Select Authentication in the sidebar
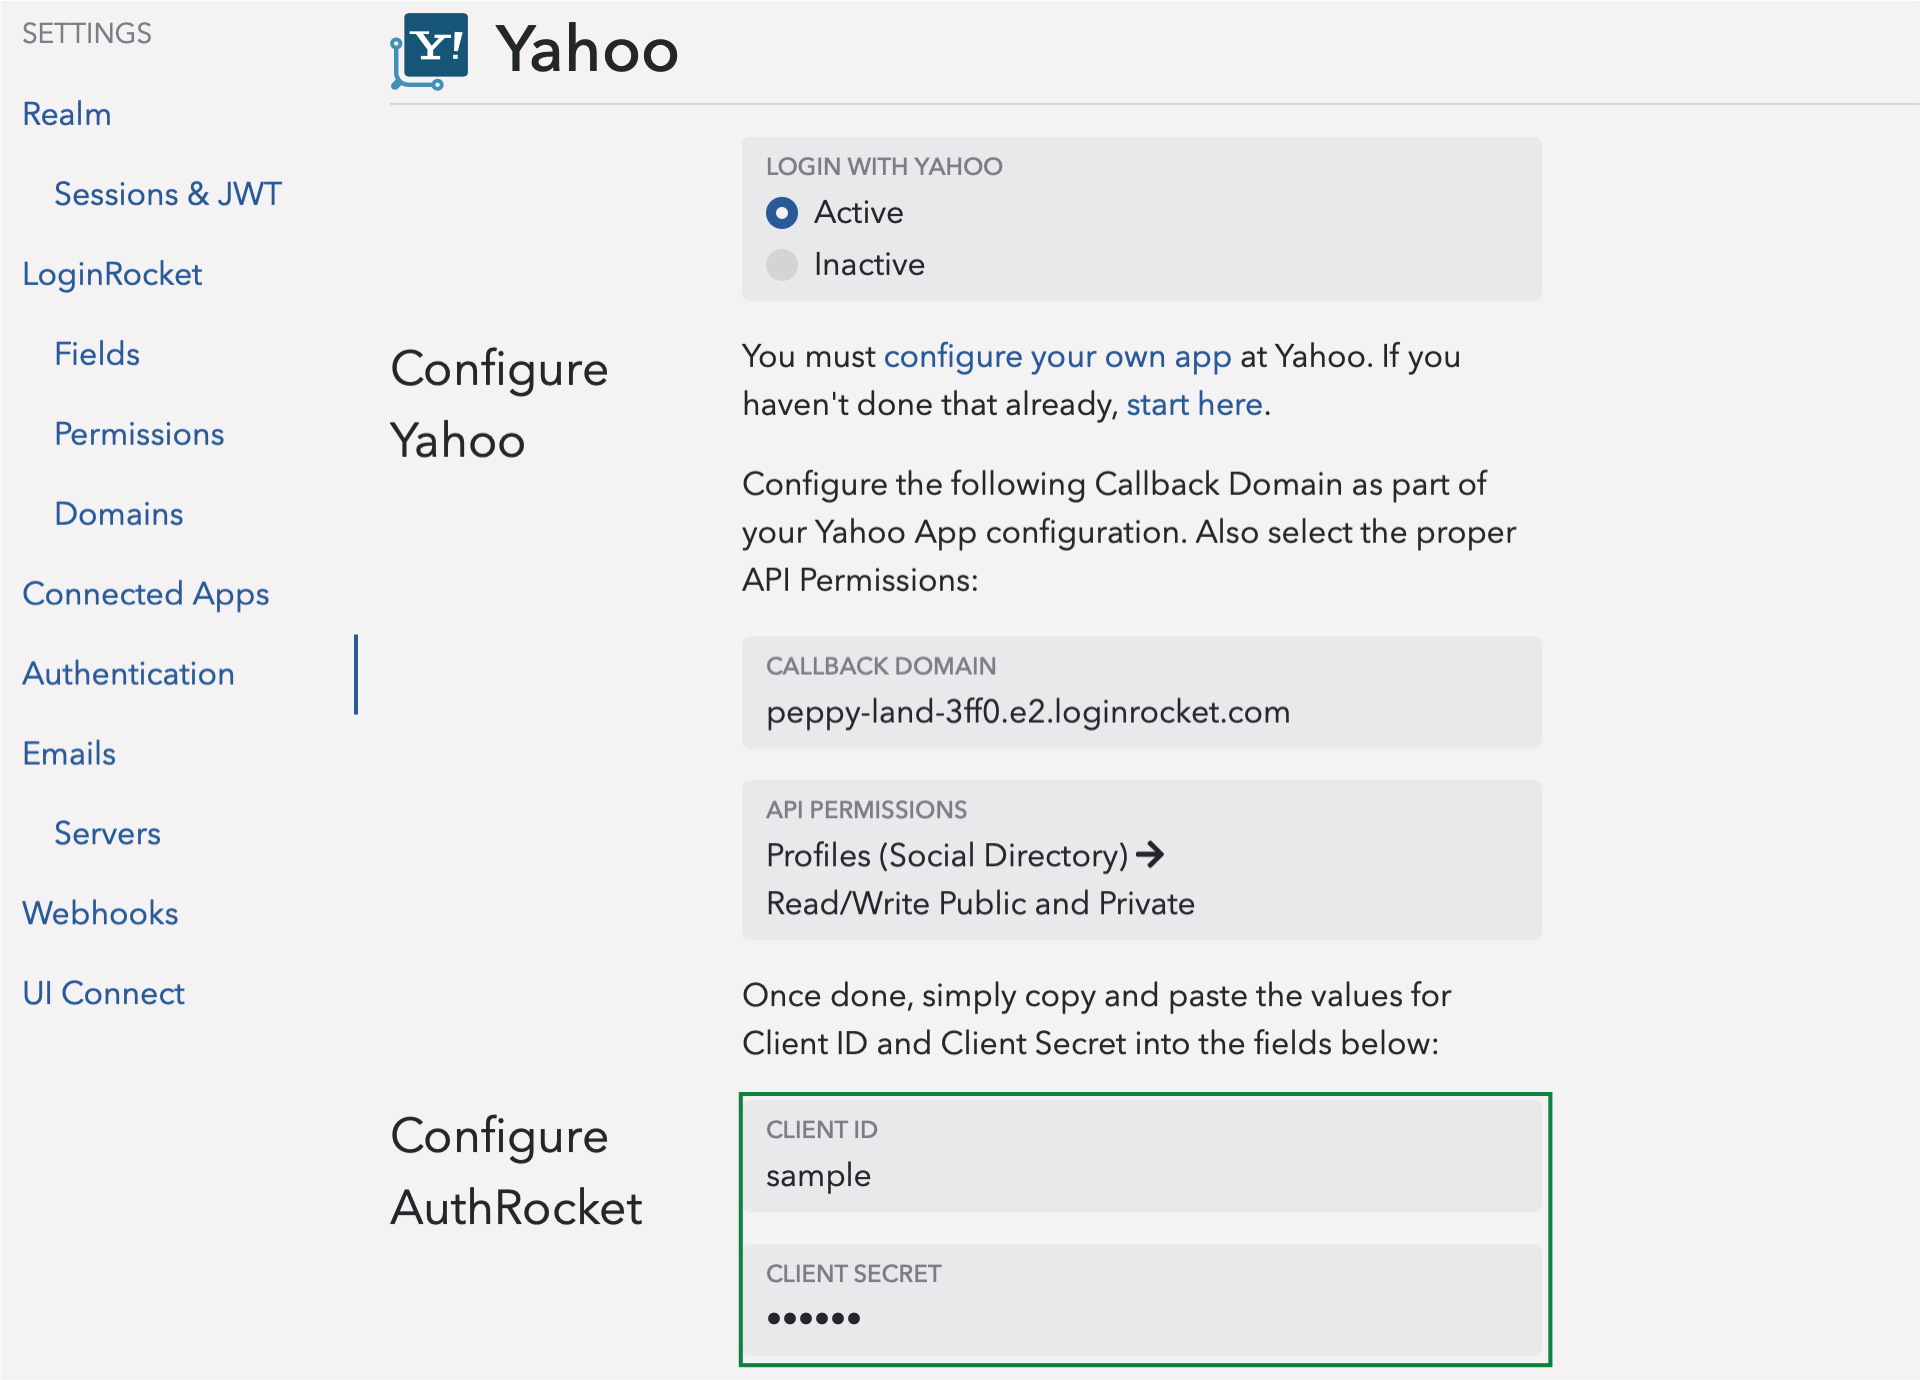Image resolution: width=1920 pixels, height=1380 pixels. click(128, 674)
